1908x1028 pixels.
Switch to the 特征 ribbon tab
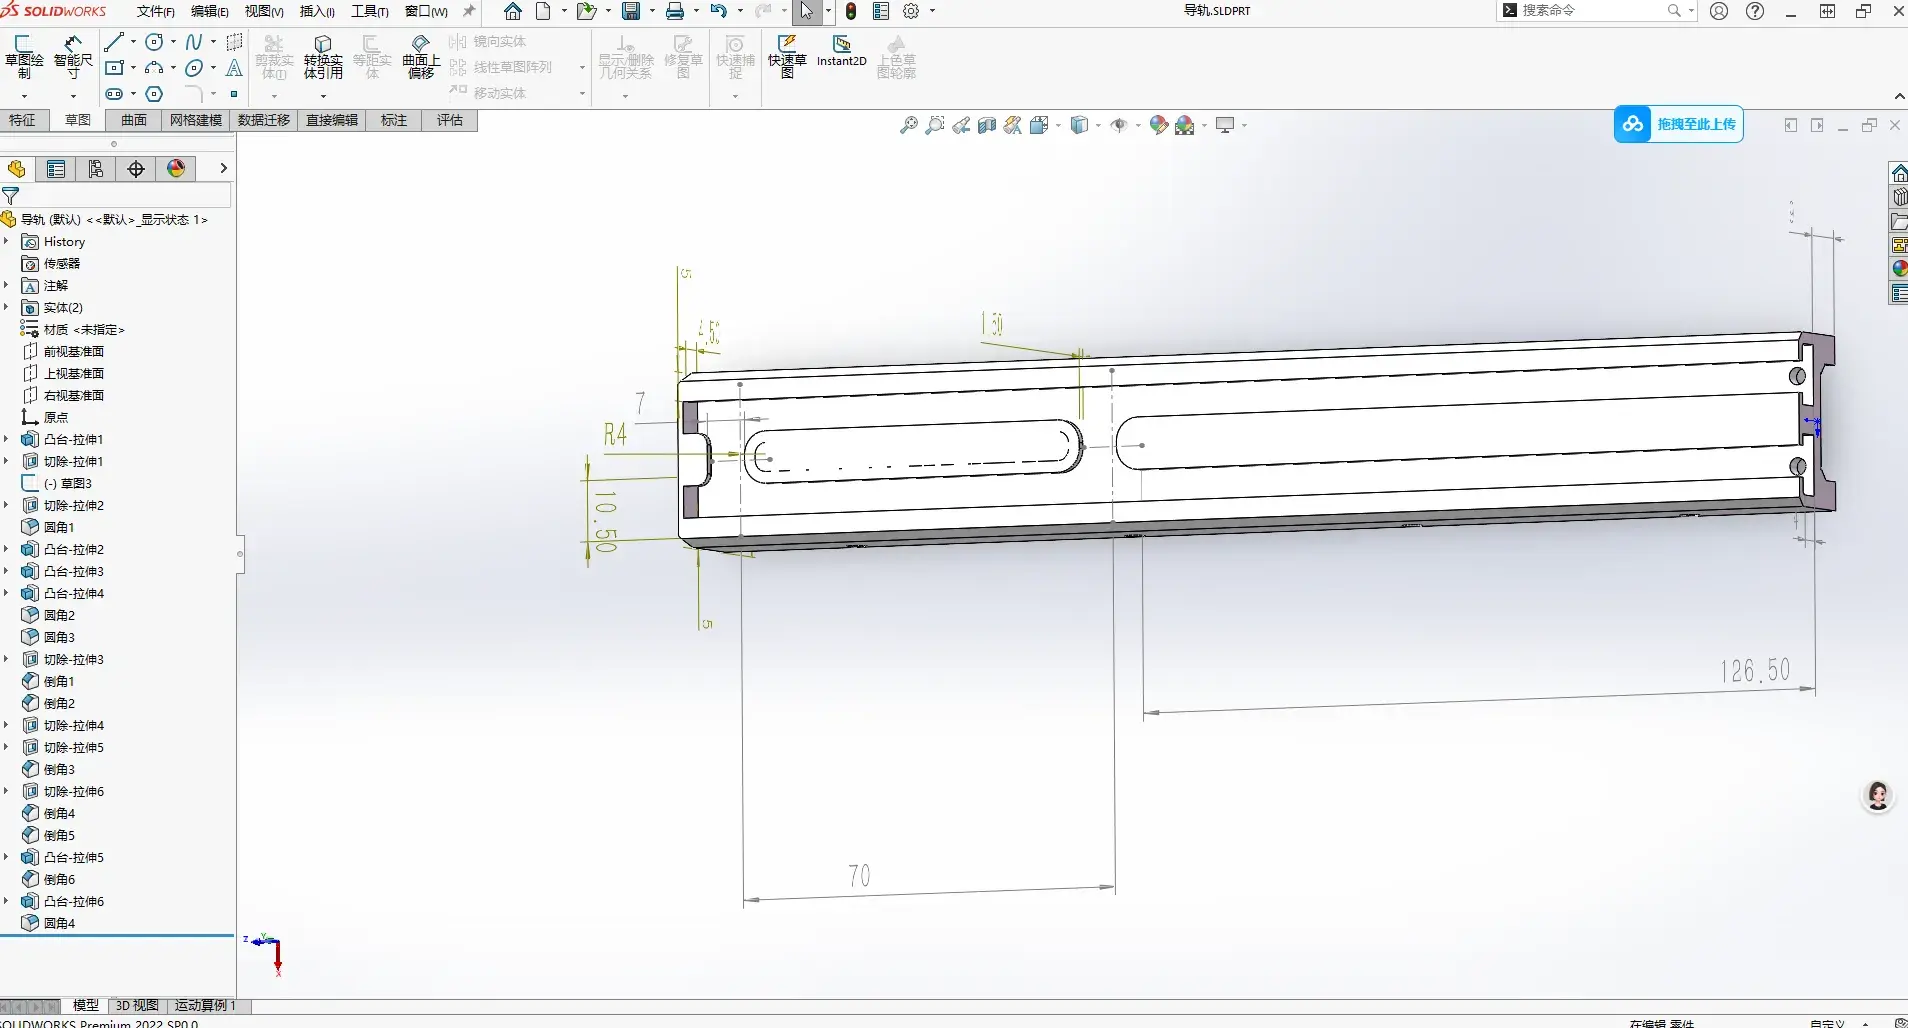[x=22, y=120]
